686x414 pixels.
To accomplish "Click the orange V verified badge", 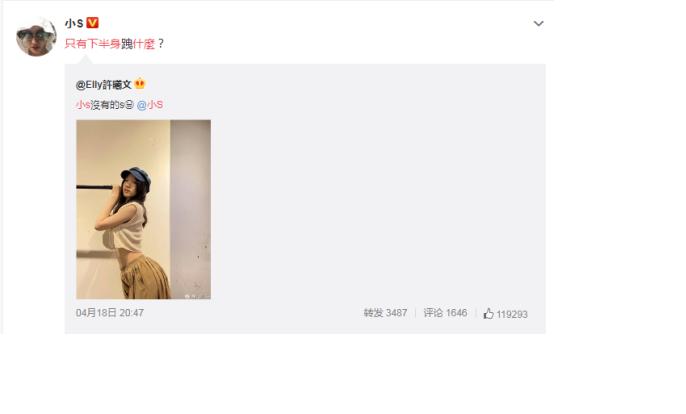I will [x=92, y=23].
